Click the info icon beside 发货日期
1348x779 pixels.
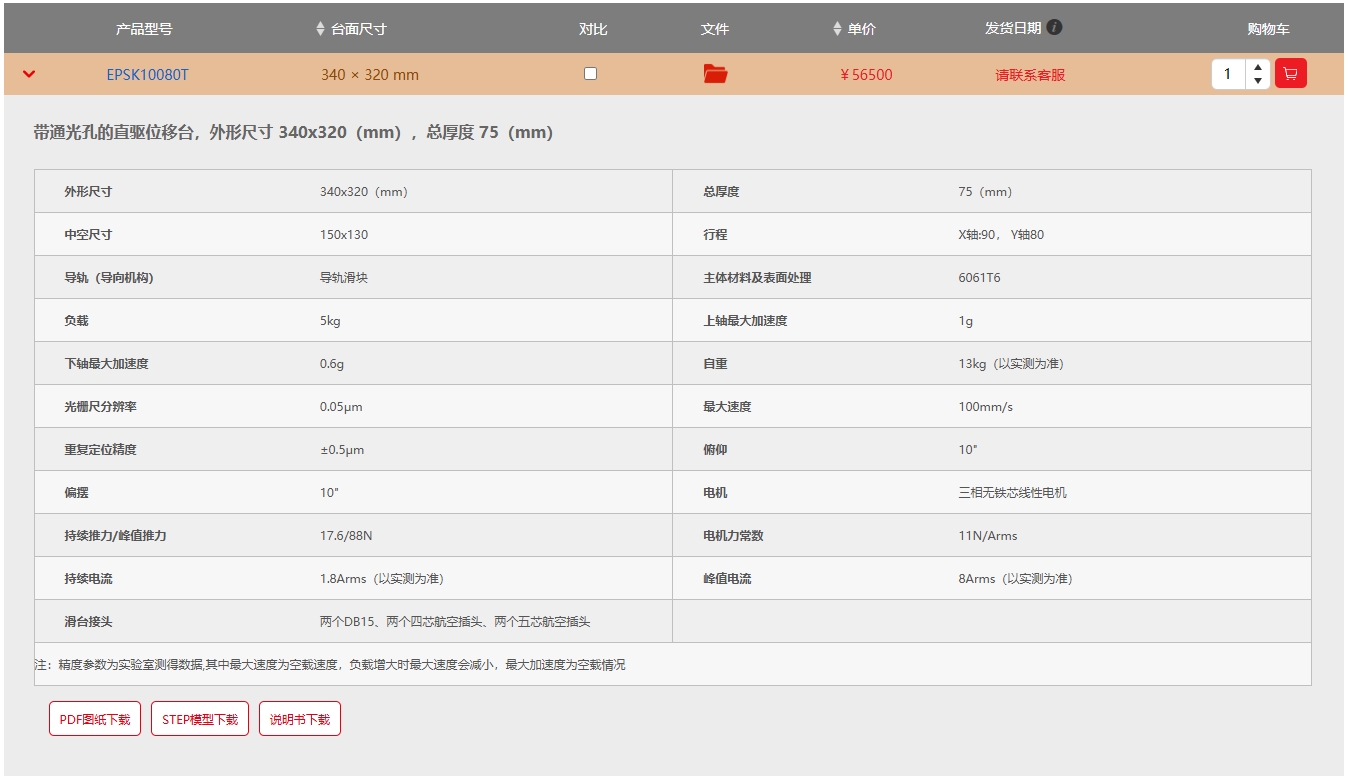pos(1055,28)
